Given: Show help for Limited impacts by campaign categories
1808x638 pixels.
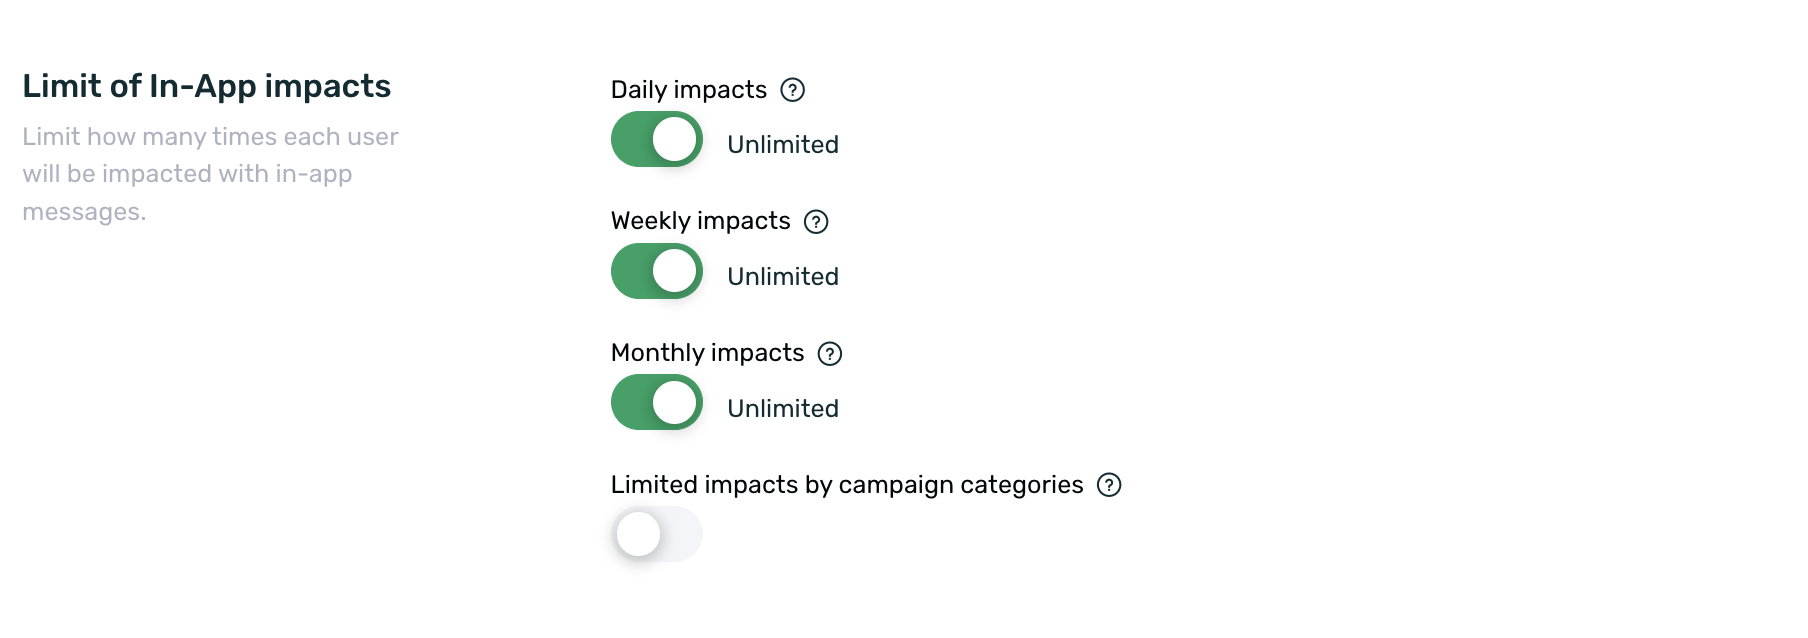Looking at the screenshot, I should coord(1109,485).
